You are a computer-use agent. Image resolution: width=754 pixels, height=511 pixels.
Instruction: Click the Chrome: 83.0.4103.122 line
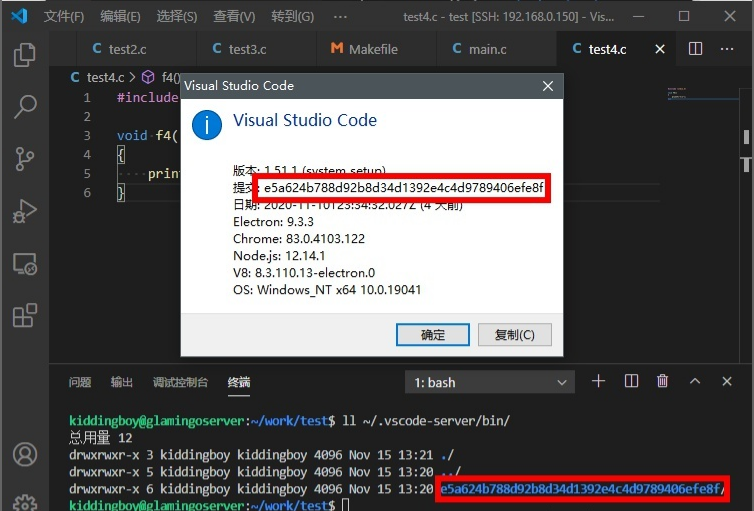299,238
